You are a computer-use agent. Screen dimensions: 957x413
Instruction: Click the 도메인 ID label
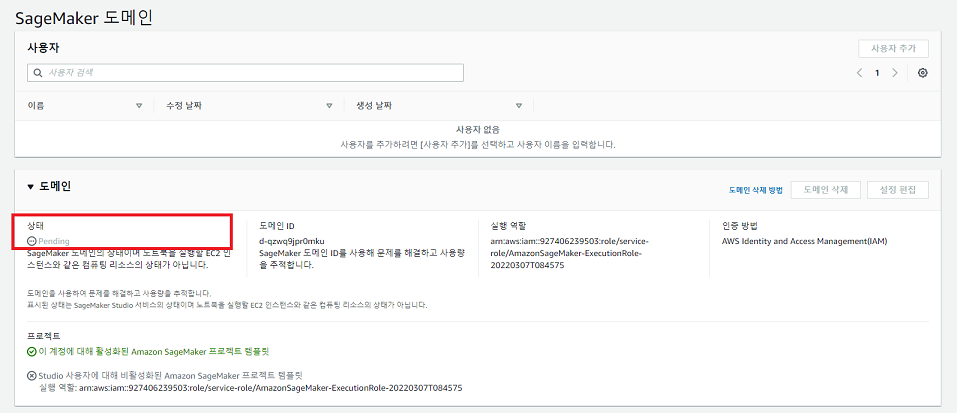point(277,225)
